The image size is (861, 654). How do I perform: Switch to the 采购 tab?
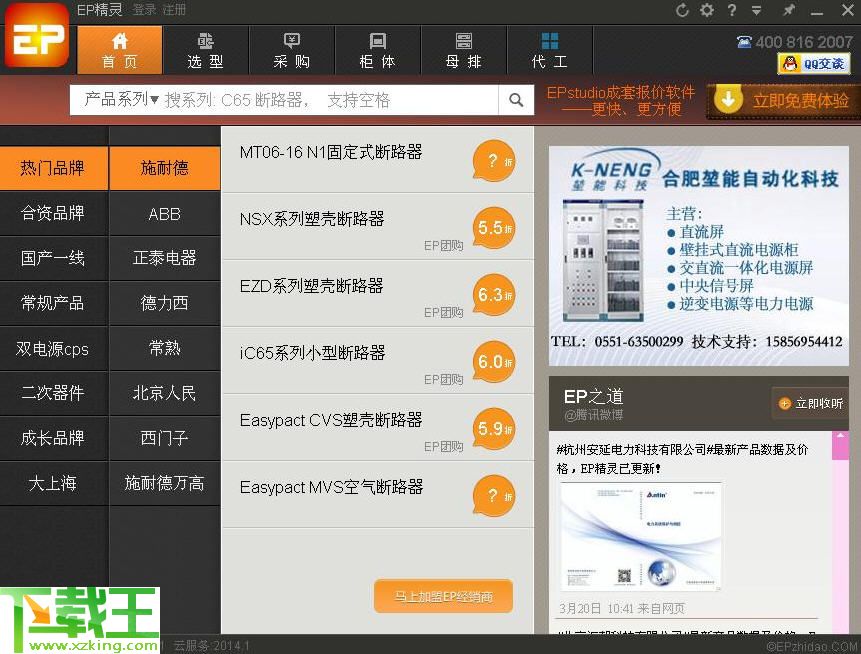click(x=292, y=50)
